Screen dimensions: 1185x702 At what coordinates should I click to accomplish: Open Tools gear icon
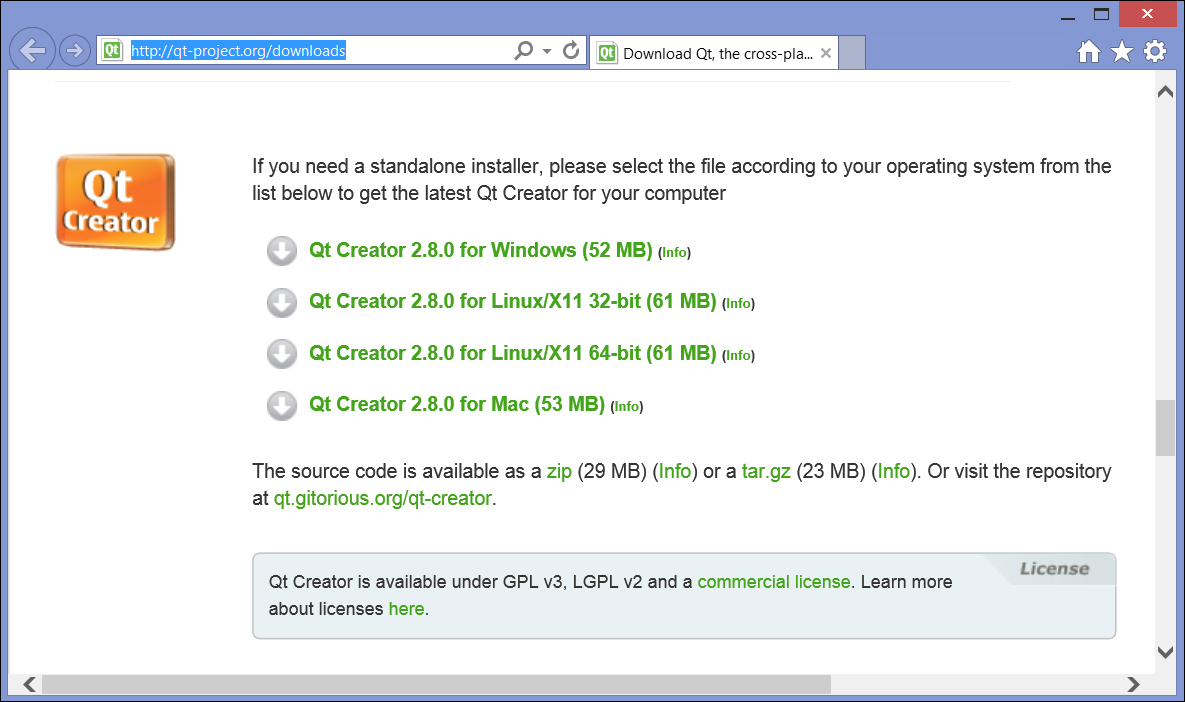(1155, 51)
